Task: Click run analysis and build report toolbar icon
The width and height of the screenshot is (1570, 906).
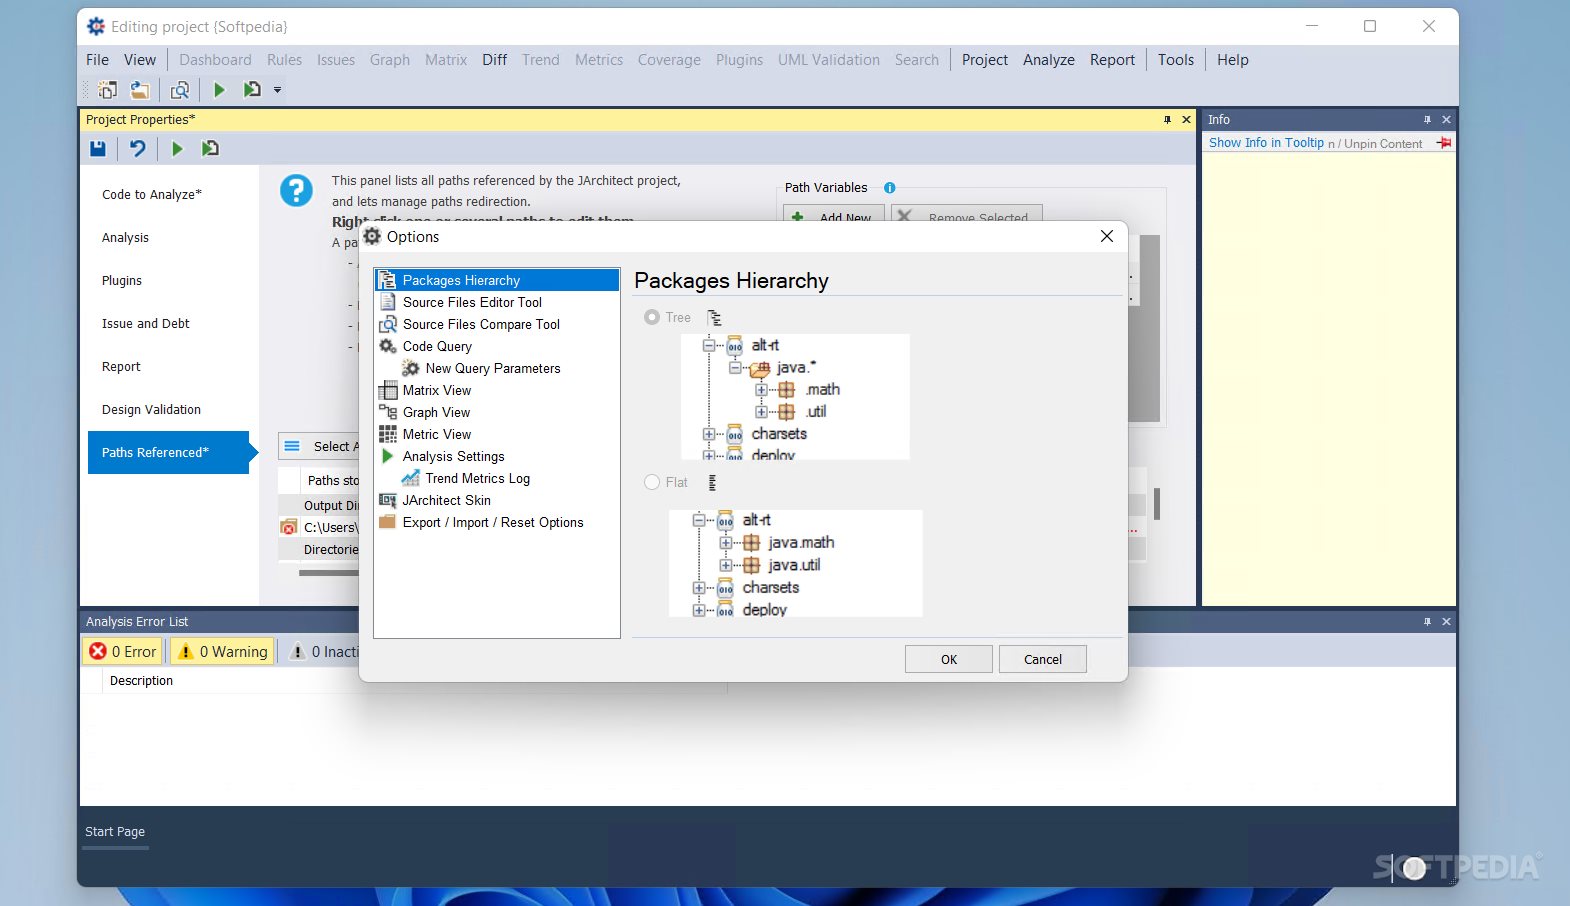Action: pos(252,90)
